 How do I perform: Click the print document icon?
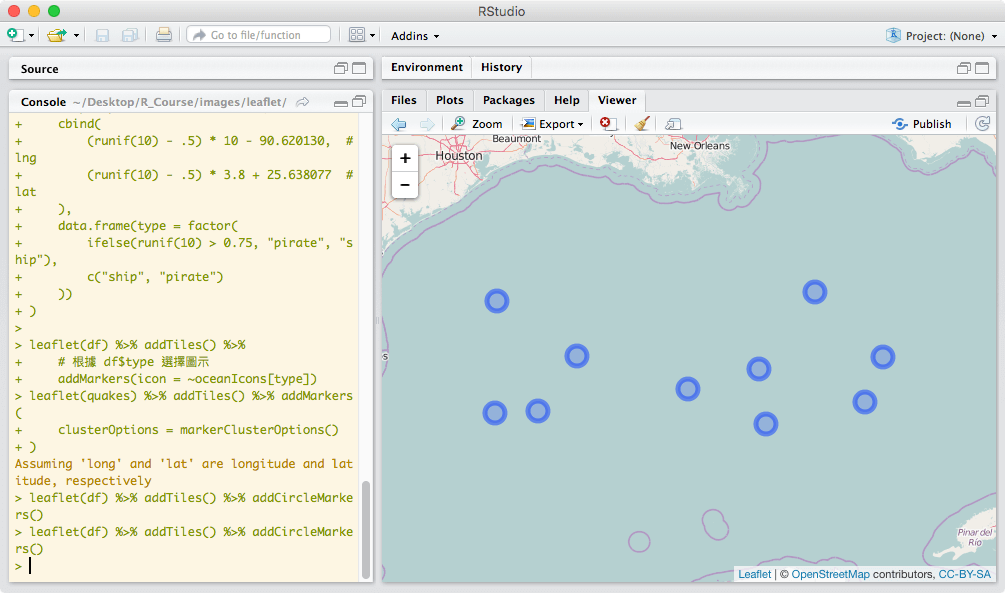point(164,35)
